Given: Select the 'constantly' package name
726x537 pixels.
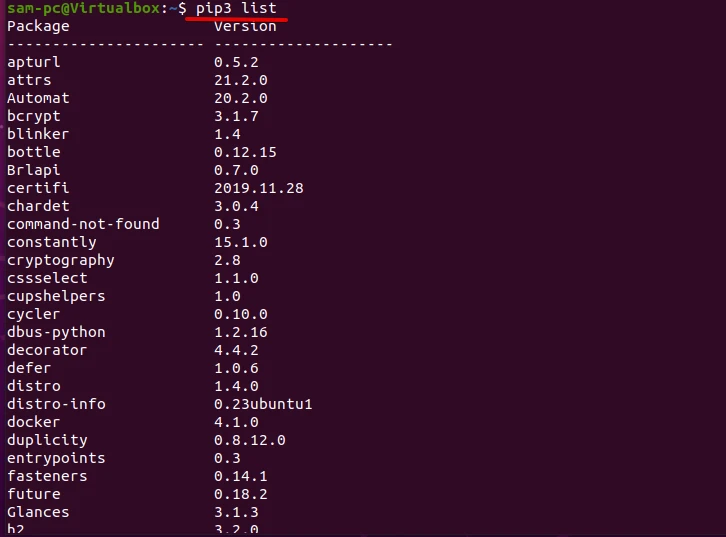Looking at the screenshot, I should click(51, 243).
